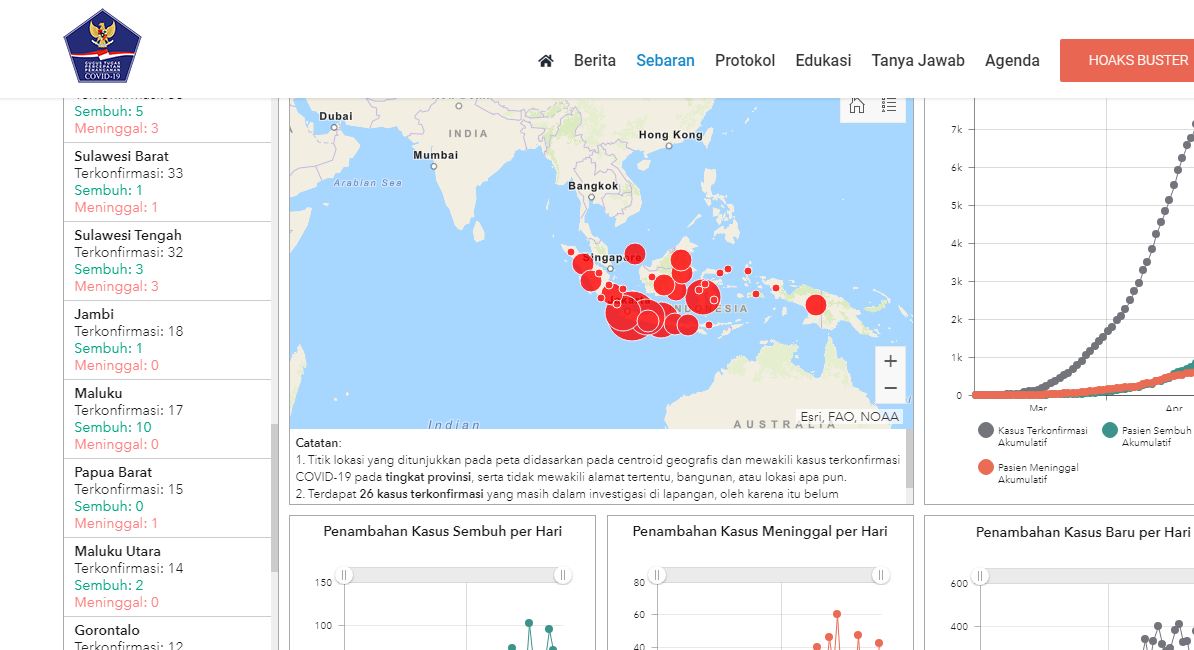The width and height of the screenshot is (1194, 650).
Task: Click right range handle on Kasus Meninggal chart
Action: pyautogui.click(x=880, y=575)
